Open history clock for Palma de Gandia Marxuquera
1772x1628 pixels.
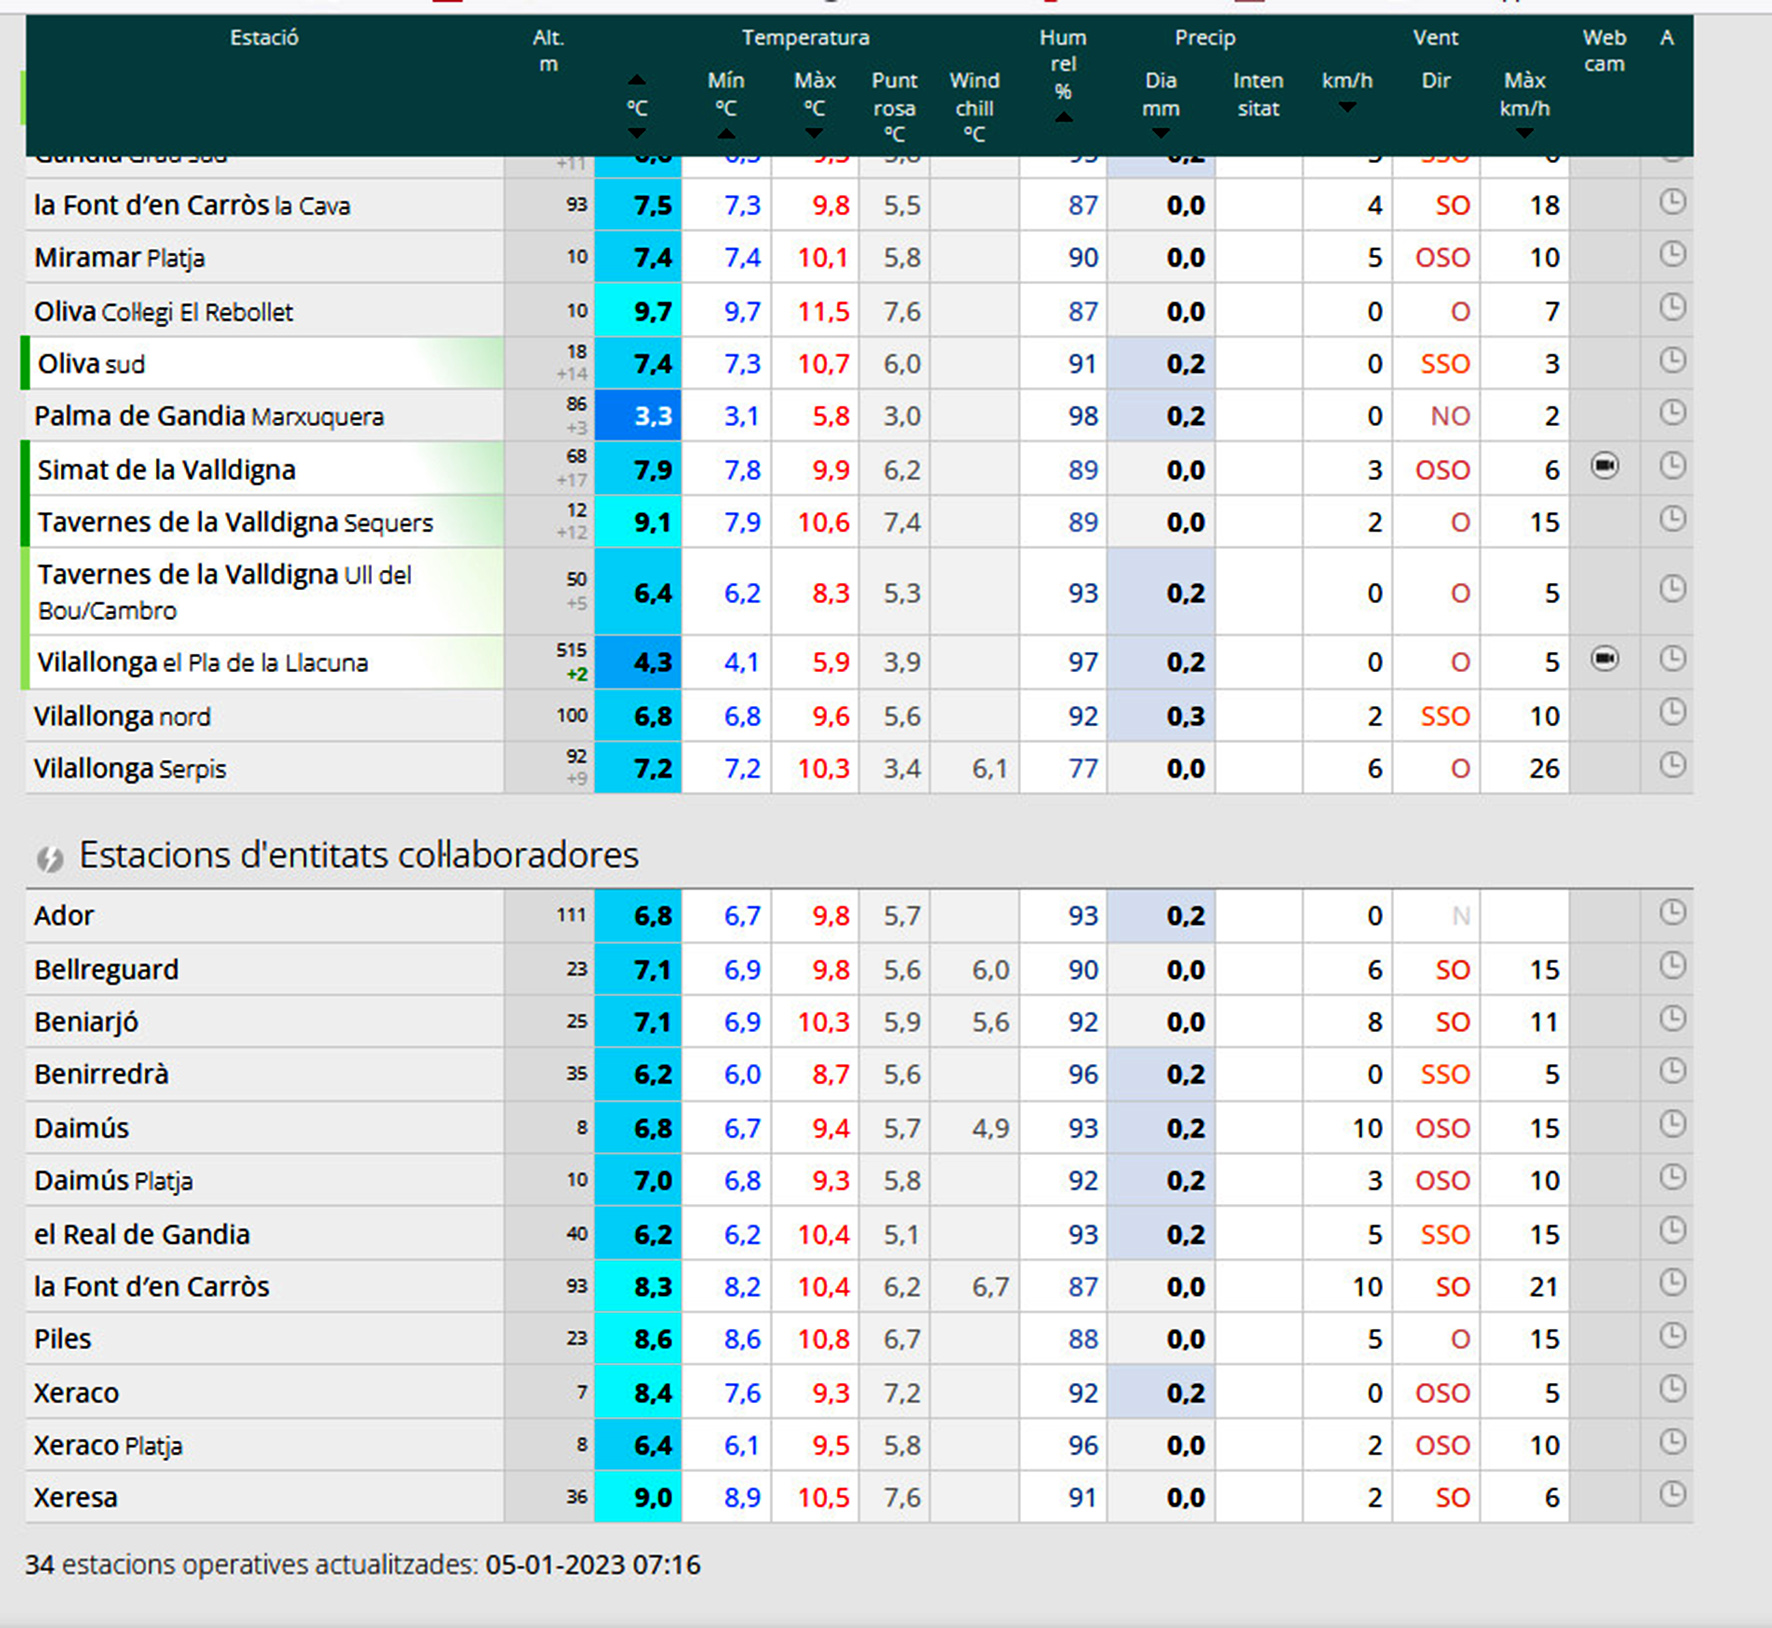(1673, 412)
